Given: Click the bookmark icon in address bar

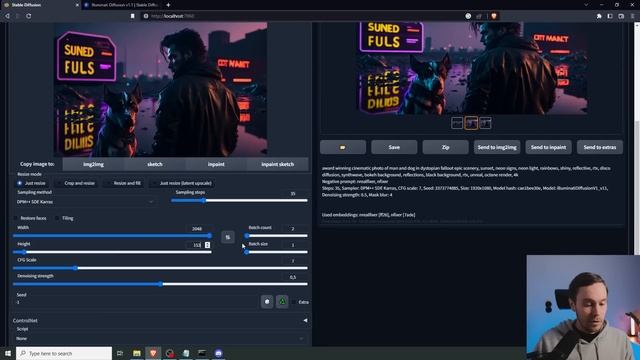Looking at the screenshot, I should tap(133, 16).
